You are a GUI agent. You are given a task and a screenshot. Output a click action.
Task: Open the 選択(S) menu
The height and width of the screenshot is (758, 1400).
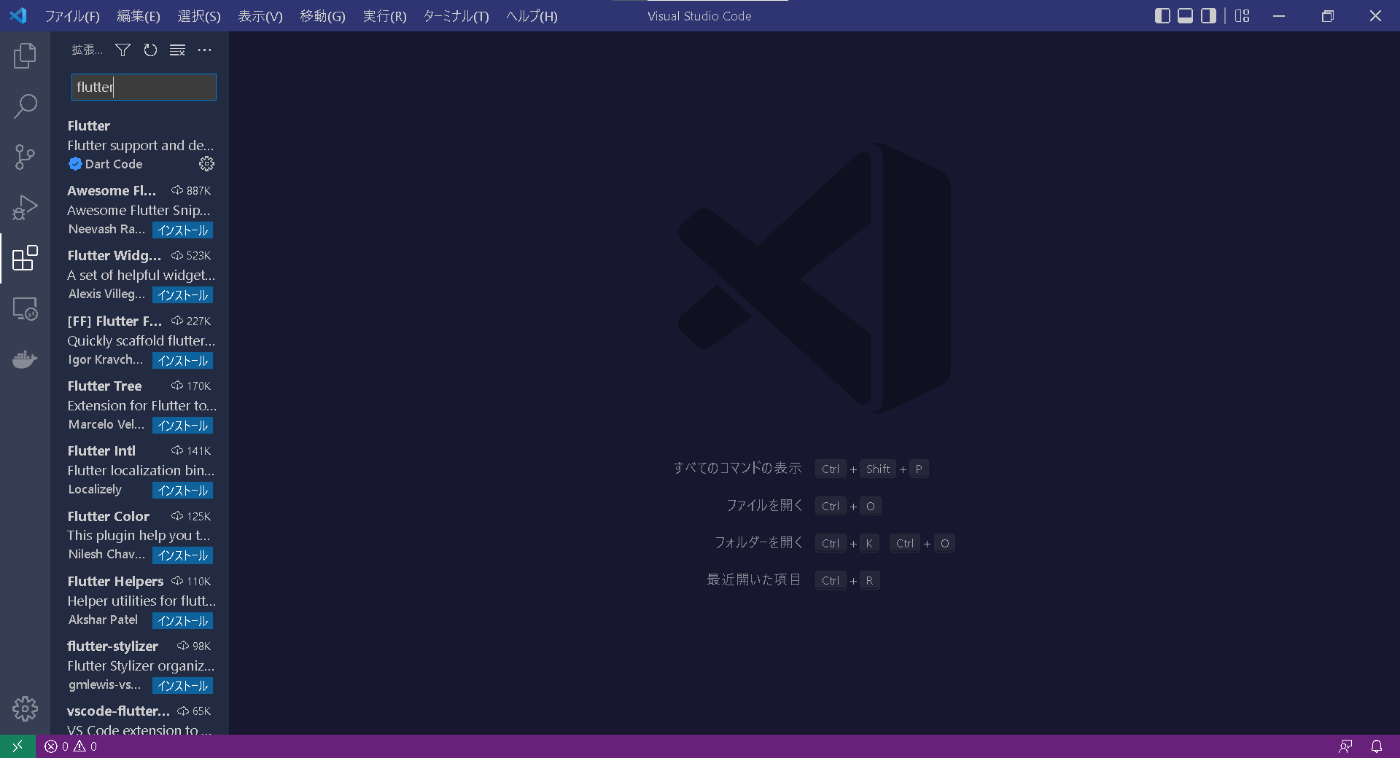199,16
